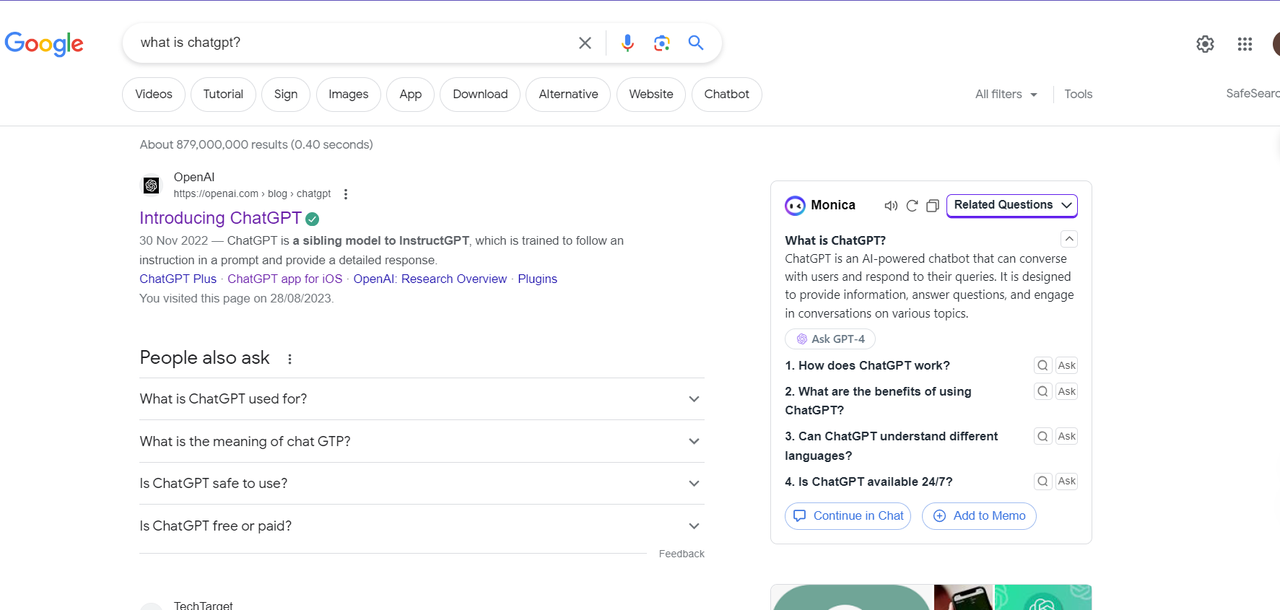Expand 'What is the meaning of chat GTP?'
Screen dimensions: 1280x610
point(421,441)
